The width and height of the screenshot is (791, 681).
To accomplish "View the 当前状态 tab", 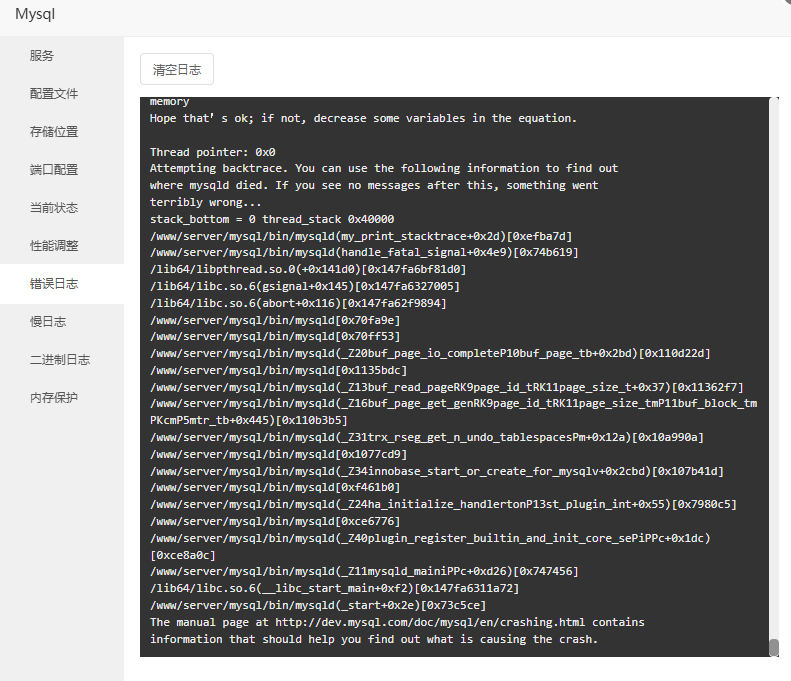I will [x=54, y=208].
